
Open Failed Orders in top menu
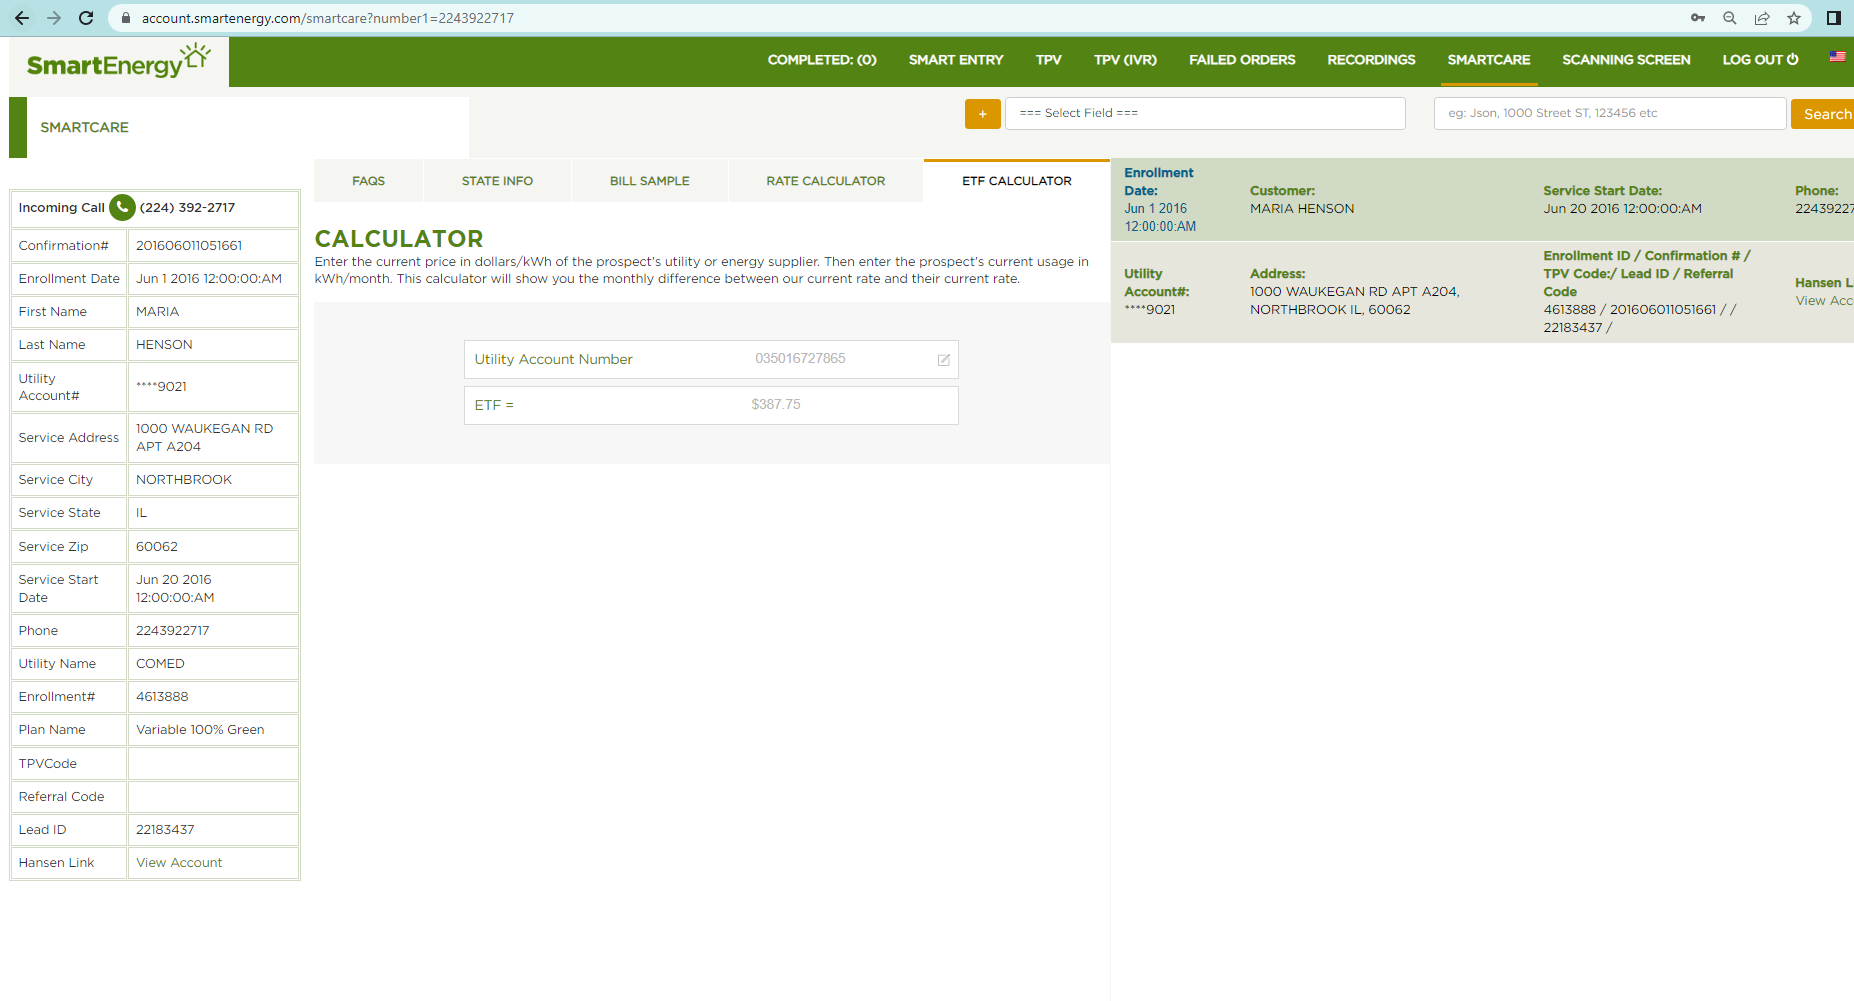pyautogui.click(x=1241, y=60)
